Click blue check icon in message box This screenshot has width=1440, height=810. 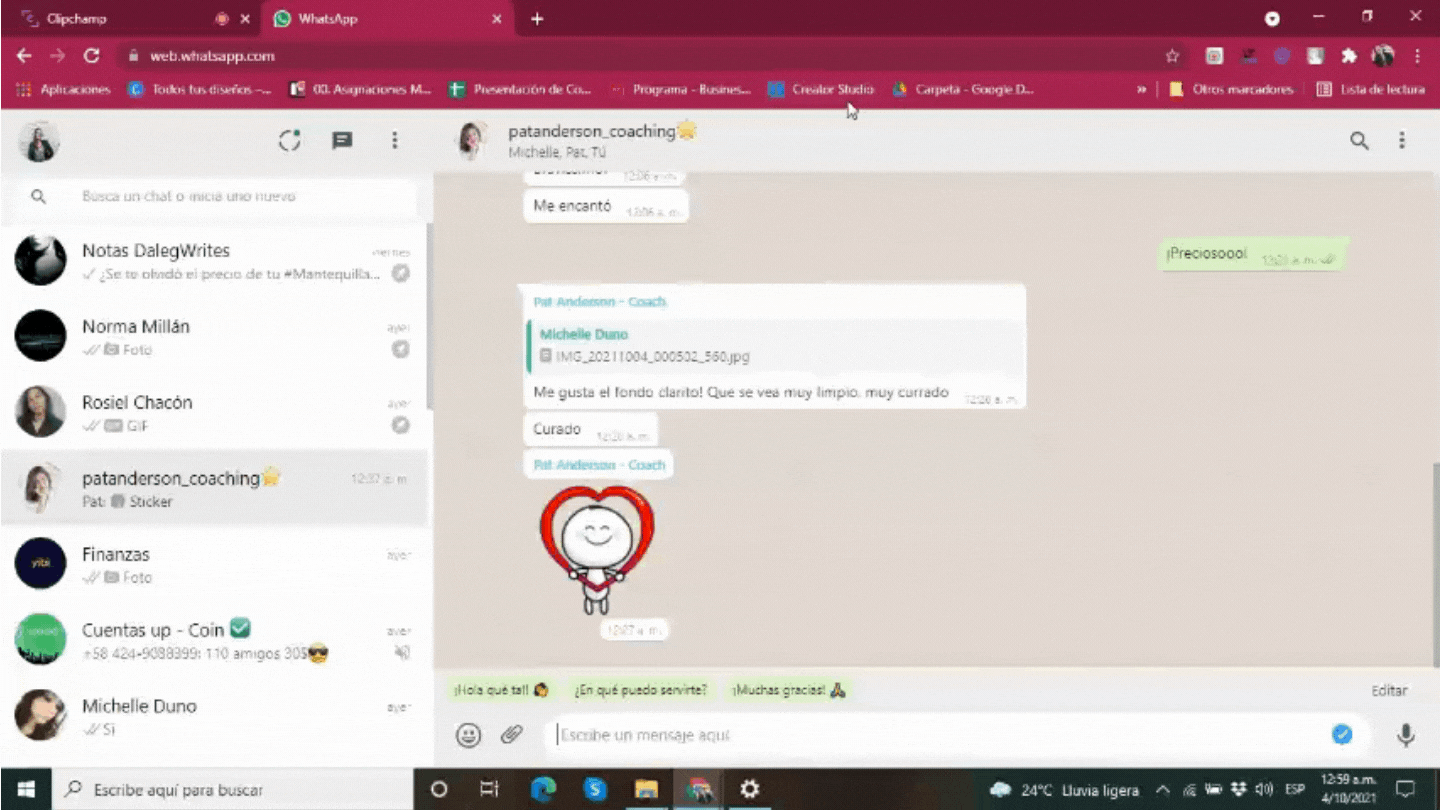click(1342, 735)
